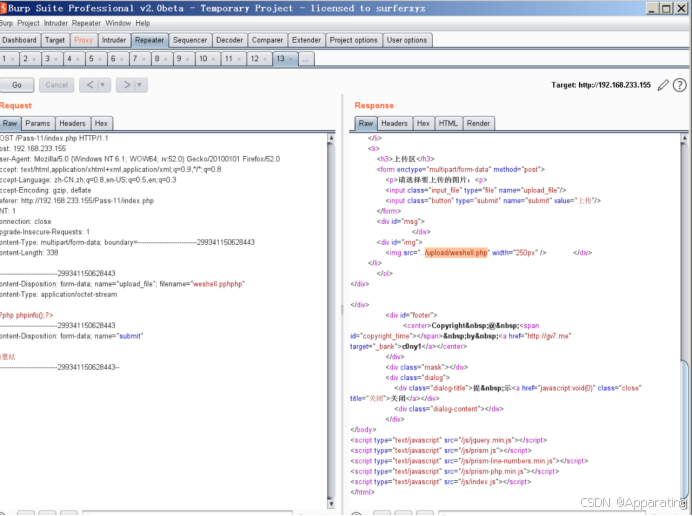Switch to the Proxy tab
The image size is (692, 516).
tap(83, 40)
